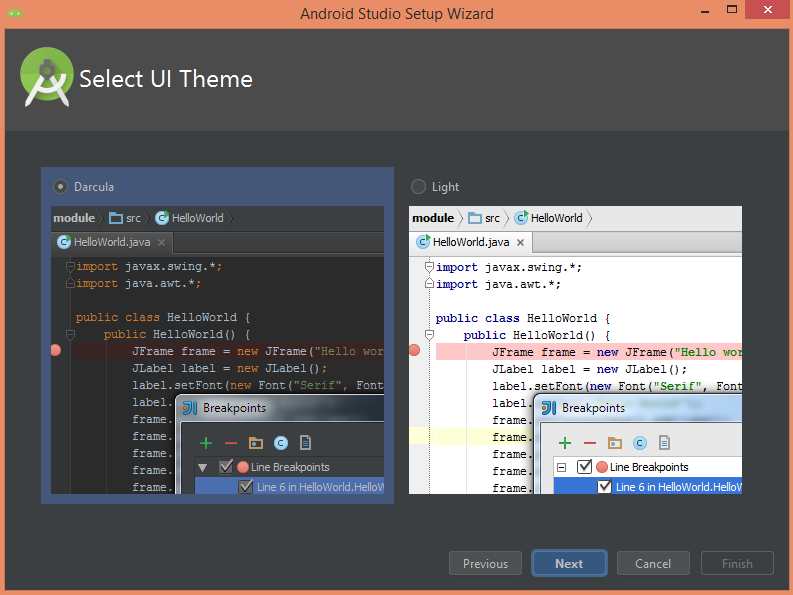Click the Light theme preview image
Viewport: 793px width, 595px height.
click(576, 350)
